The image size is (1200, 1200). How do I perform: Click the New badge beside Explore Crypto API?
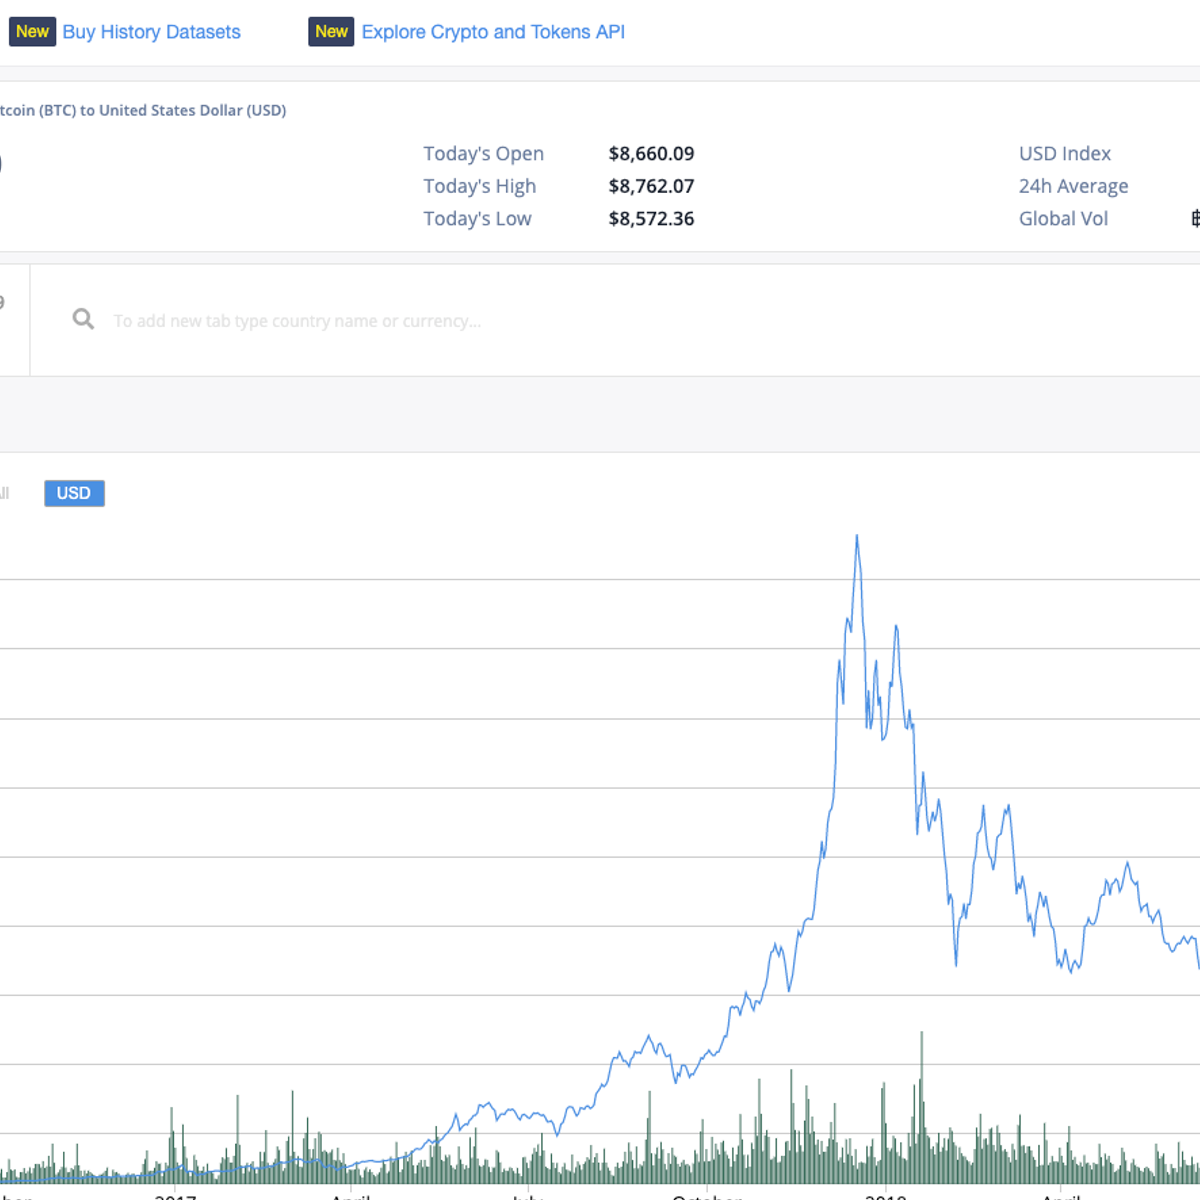click(x=330, y=31)
